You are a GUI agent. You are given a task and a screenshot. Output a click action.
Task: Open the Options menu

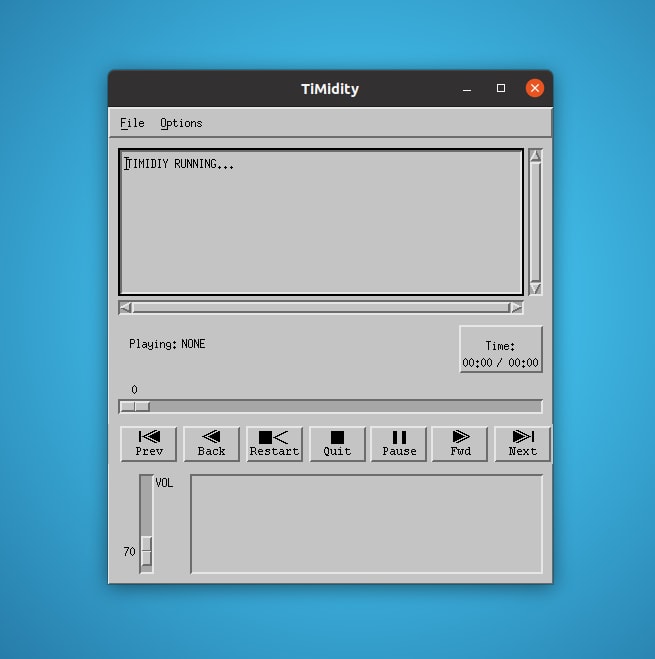(181, 123)
